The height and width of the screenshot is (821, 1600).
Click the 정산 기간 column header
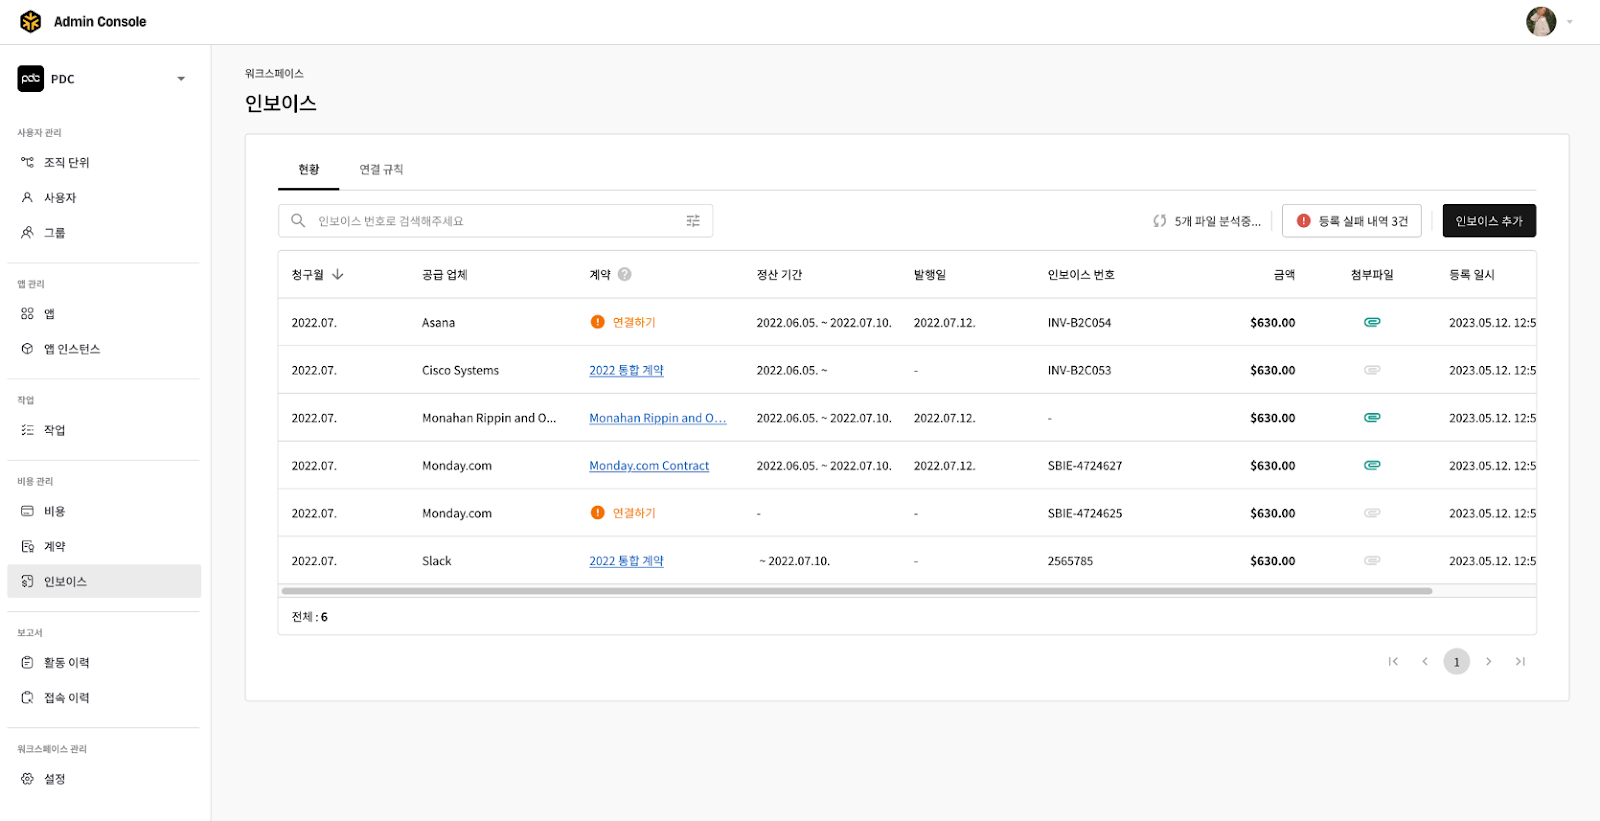coord(779,274)
